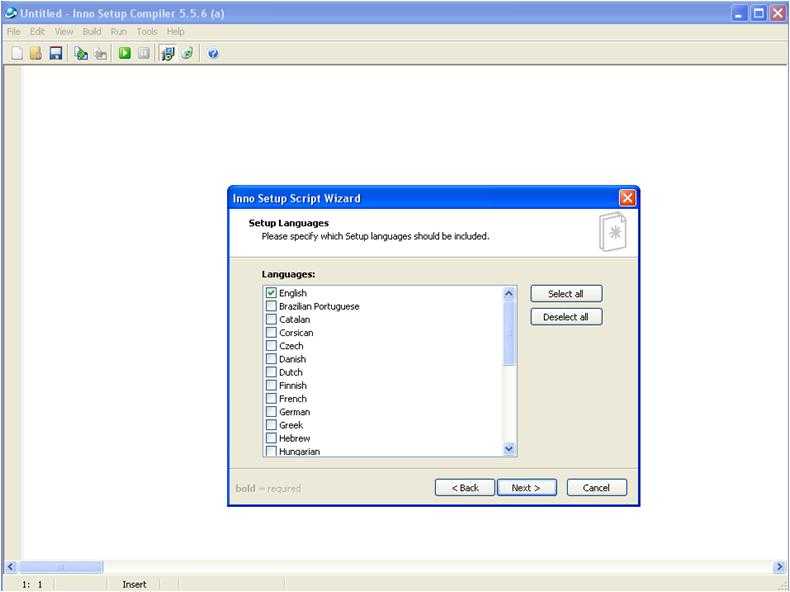The image size is (790, 592).
Task: Uncheck the English language checkbox
Action: tap(271, 293)
